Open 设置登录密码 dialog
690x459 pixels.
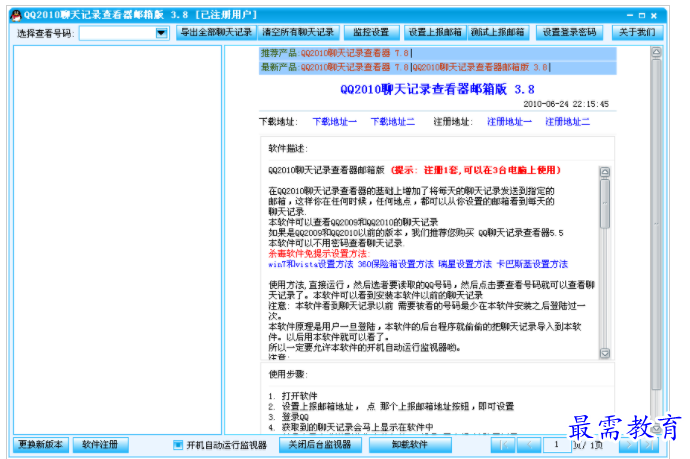(x=569, y=32)
